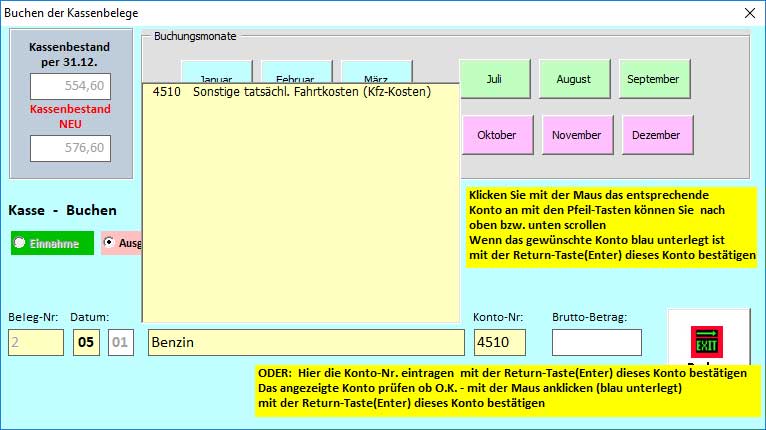766x430 pixels.
Task: Choose booking month Oktober
Action: coord(497,135)
